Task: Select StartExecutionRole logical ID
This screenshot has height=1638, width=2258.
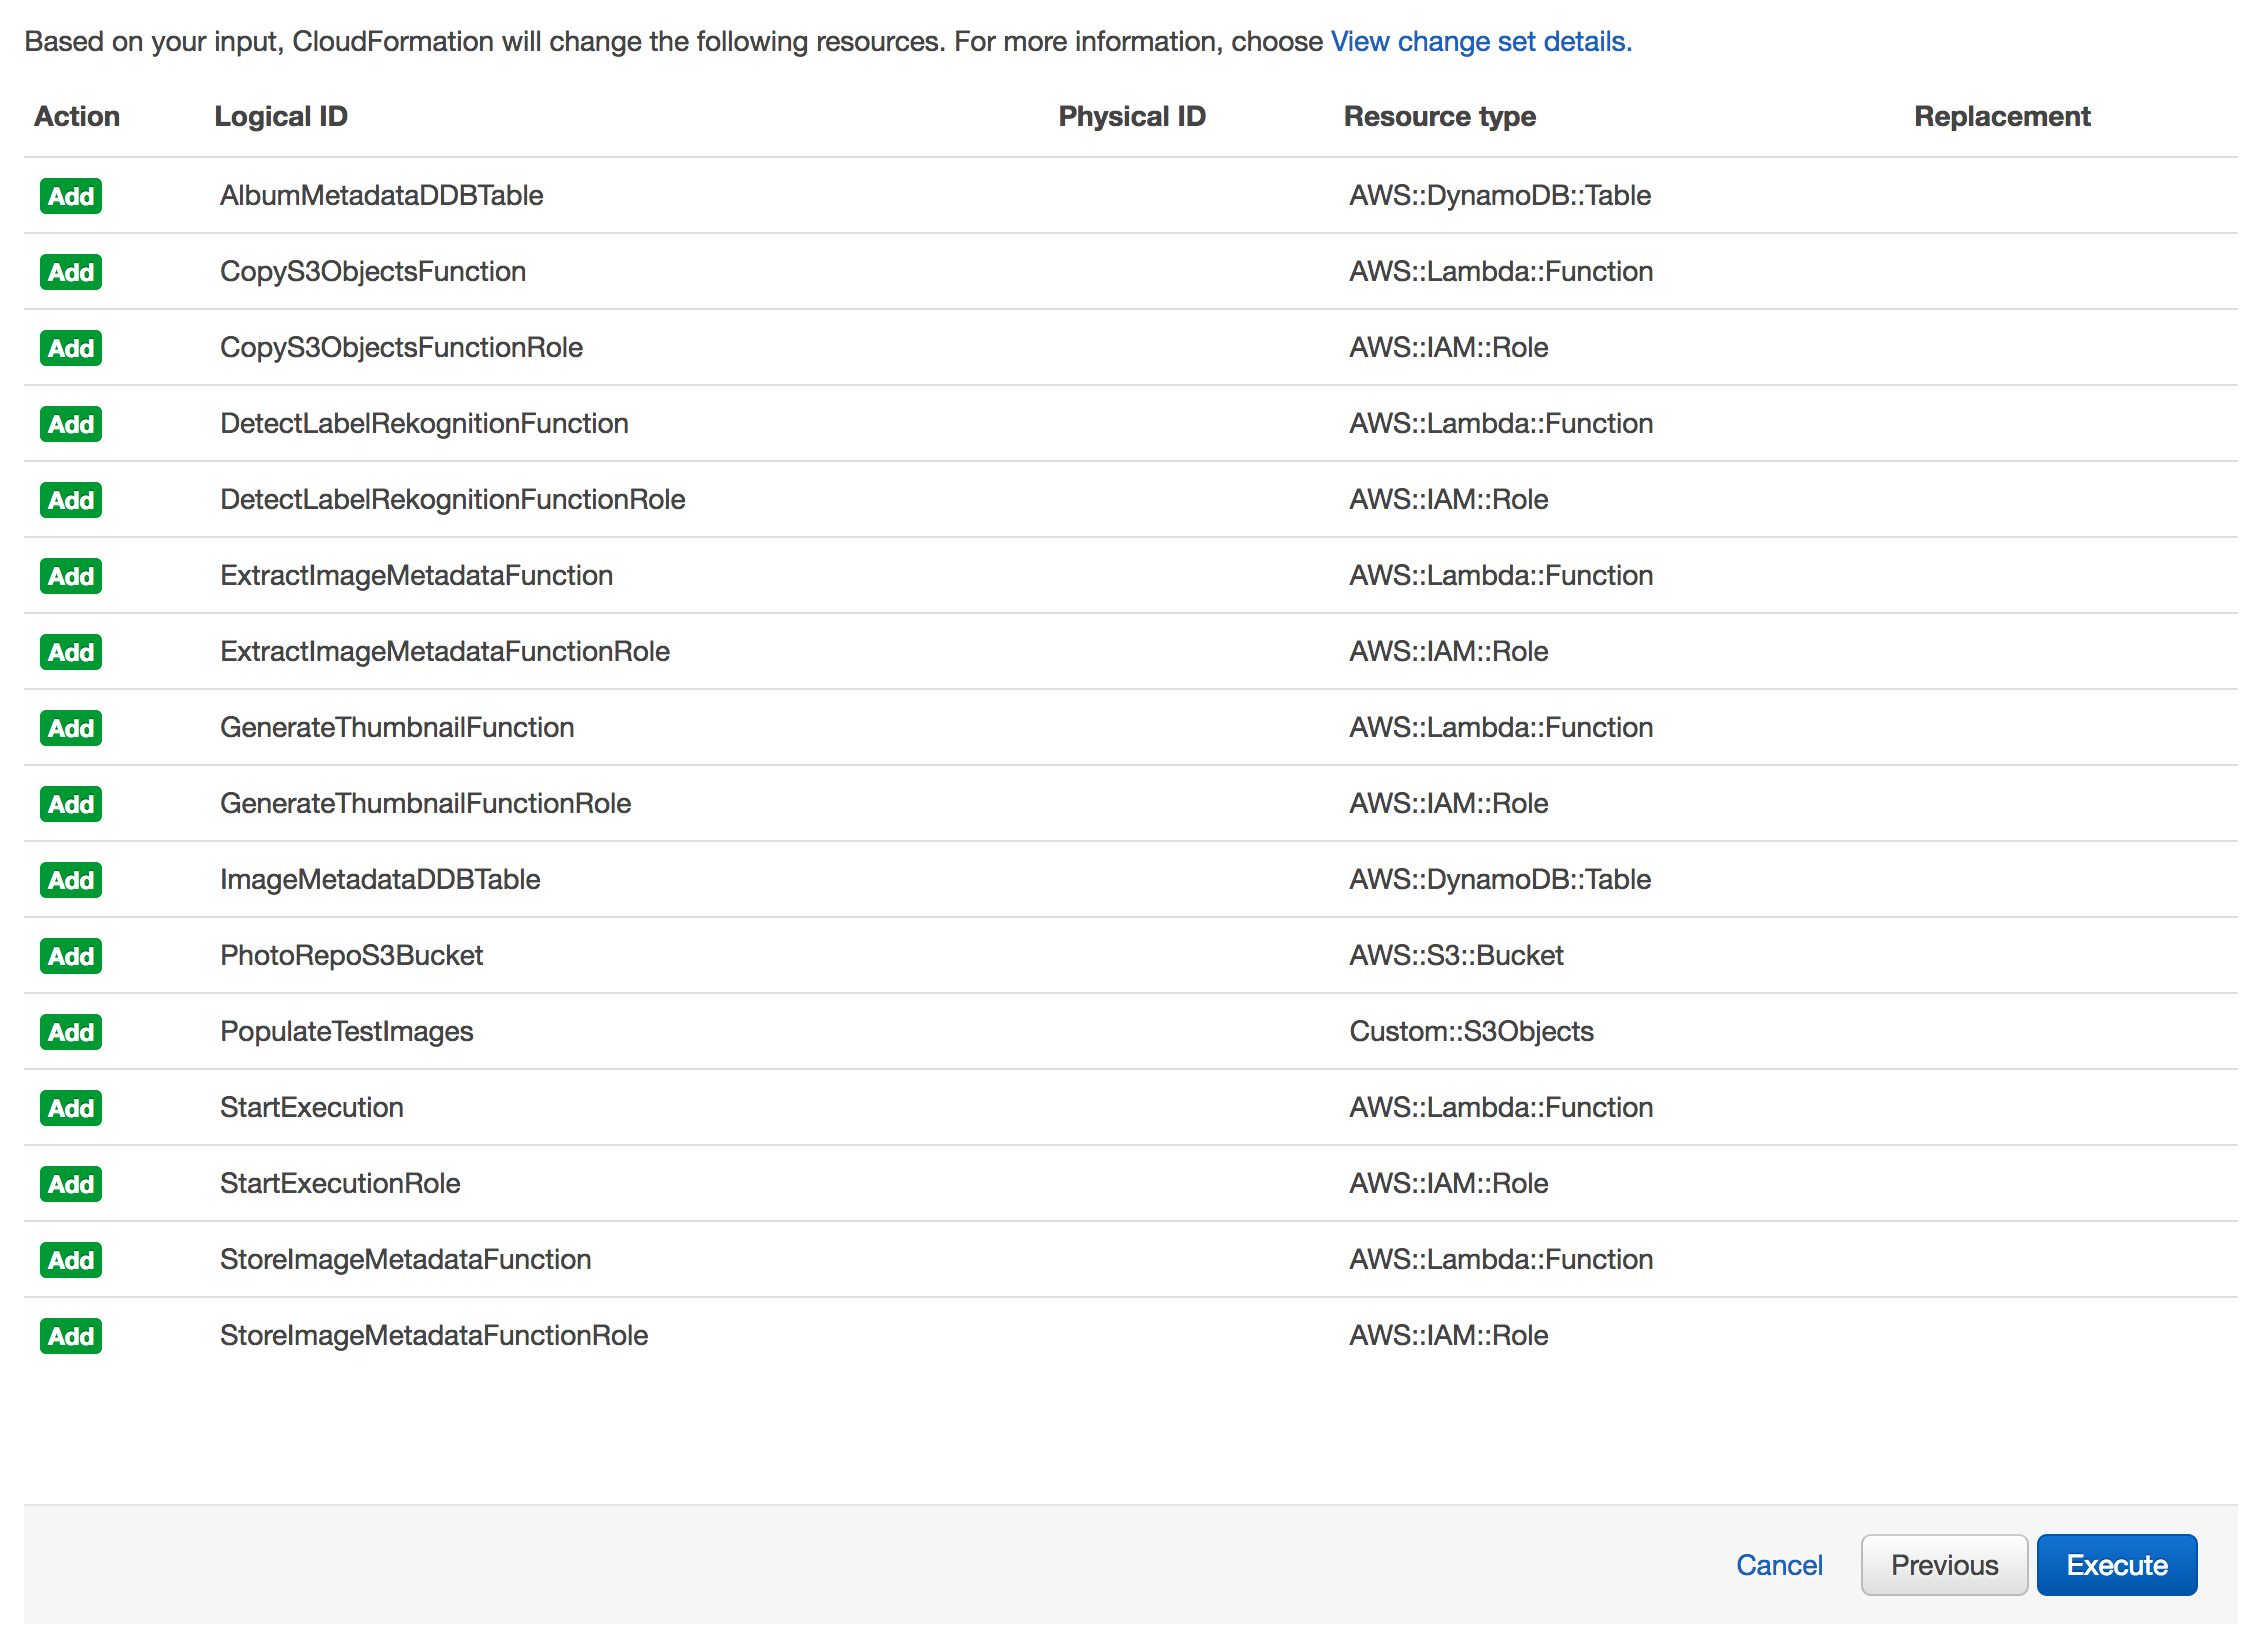Action: point(340,1183)
